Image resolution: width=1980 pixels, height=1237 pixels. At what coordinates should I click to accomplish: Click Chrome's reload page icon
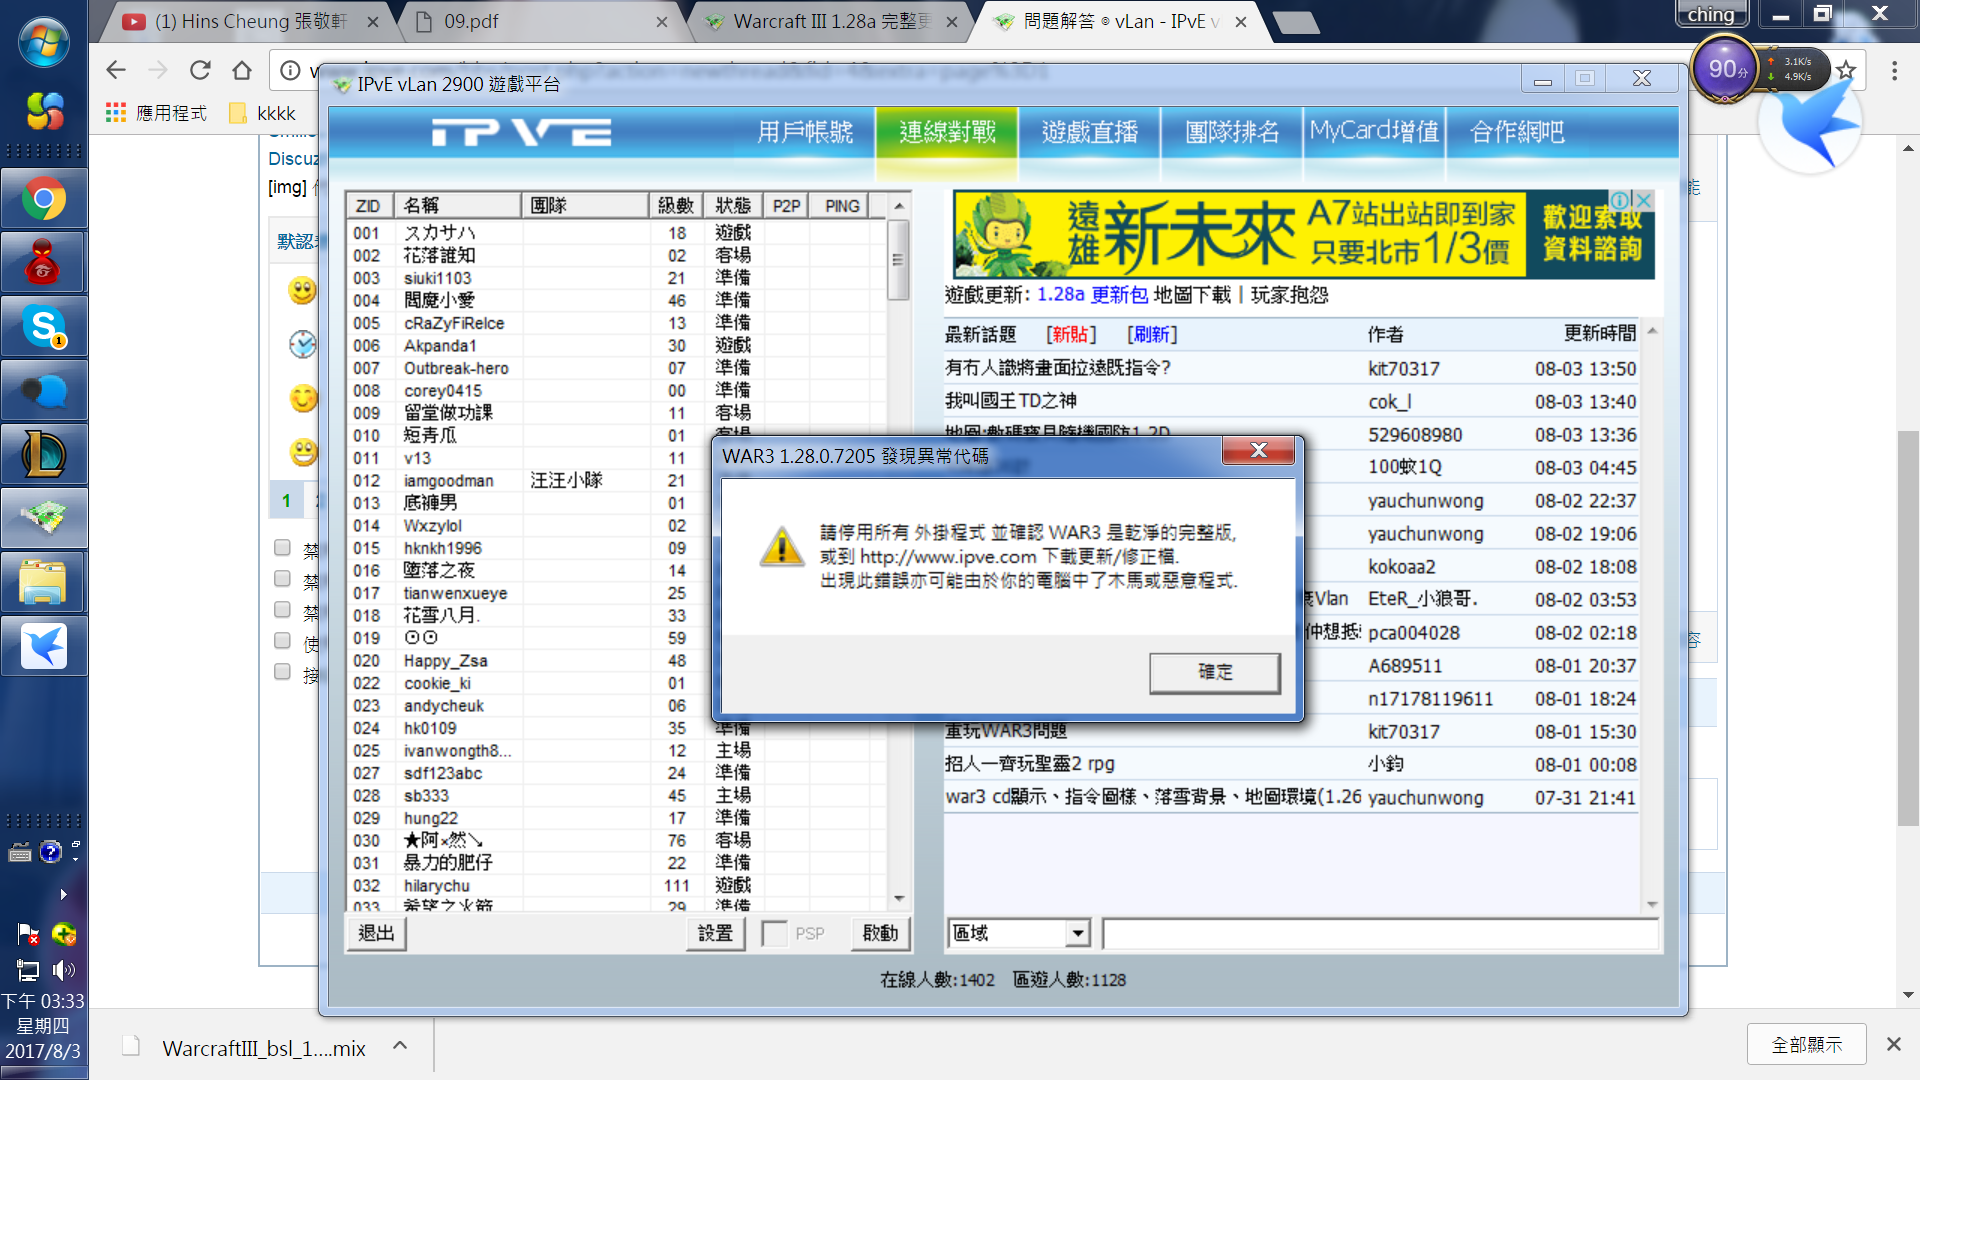[200, 70]
